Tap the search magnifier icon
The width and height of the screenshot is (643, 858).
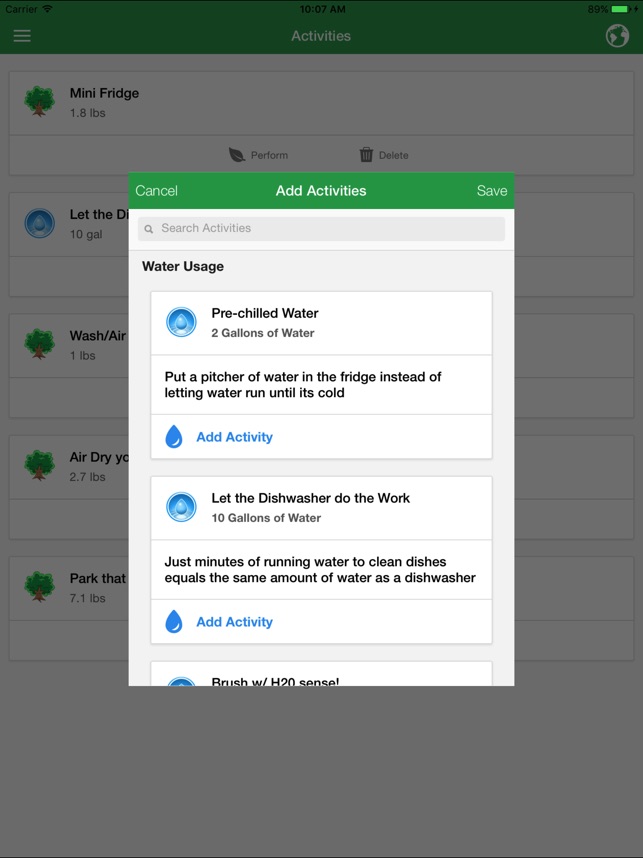tap(148, 229)
